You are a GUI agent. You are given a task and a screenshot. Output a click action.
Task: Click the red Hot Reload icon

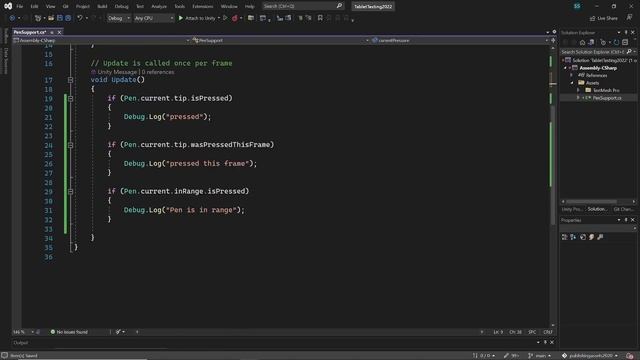(235, 18)
